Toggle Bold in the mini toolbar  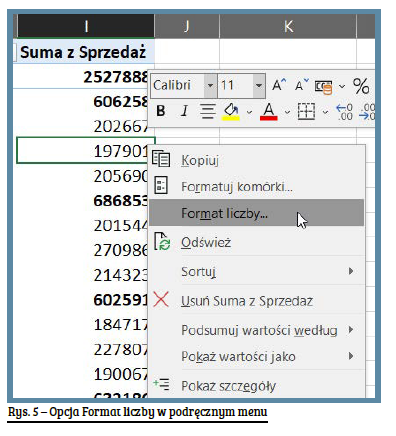tap(161, 111)
